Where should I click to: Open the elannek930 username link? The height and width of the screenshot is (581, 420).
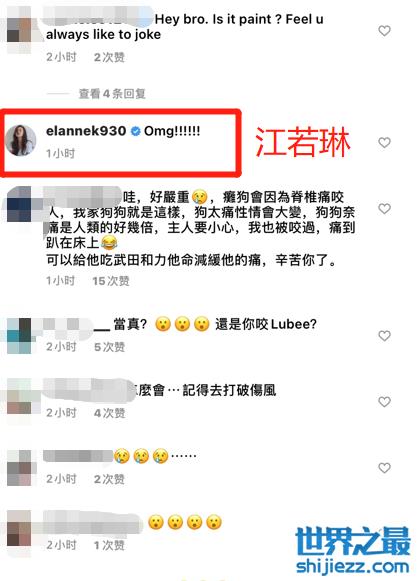[x=86, y=131]
